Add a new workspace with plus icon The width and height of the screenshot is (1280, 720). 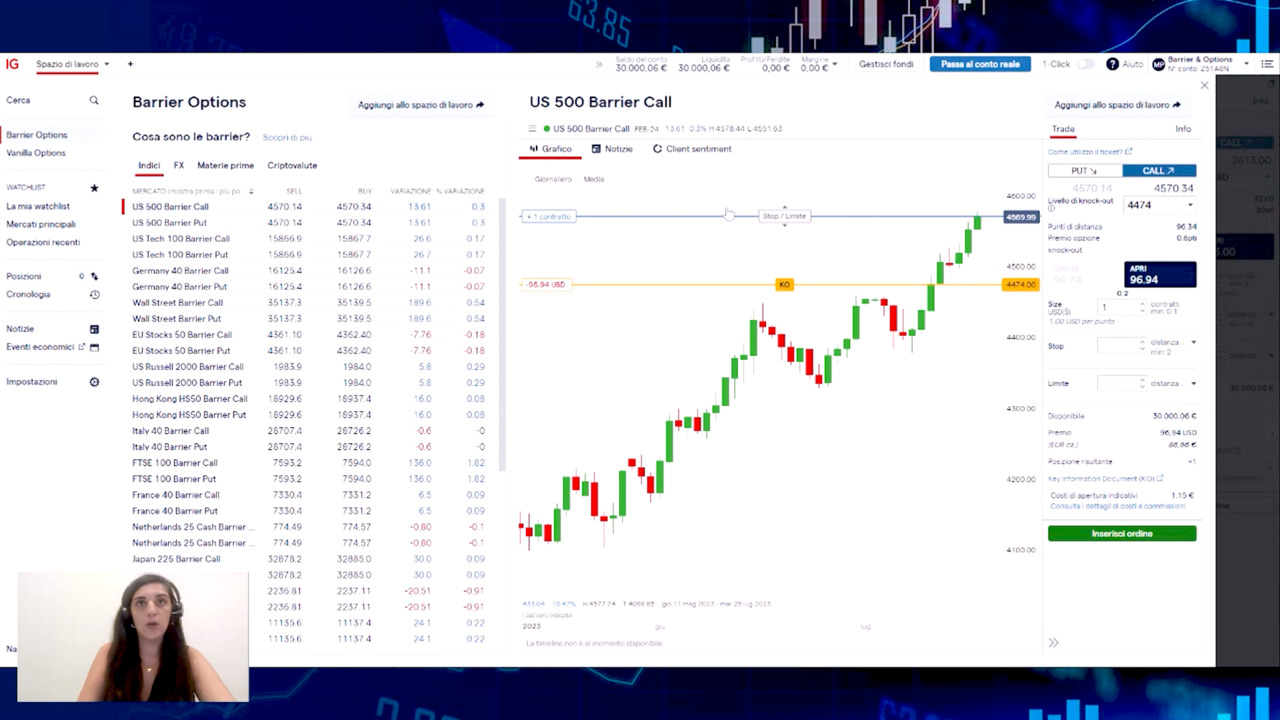(x=130, y=64)
